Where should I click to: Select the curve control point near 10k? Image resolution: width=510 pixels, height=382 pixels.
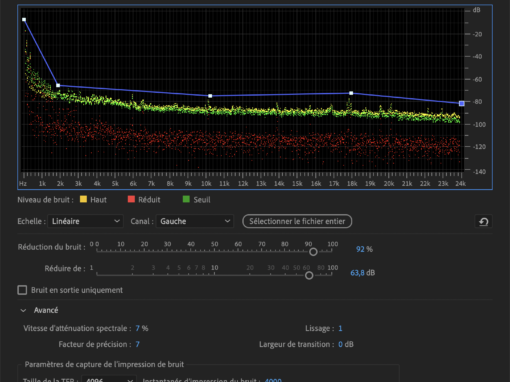pos(210,96)
